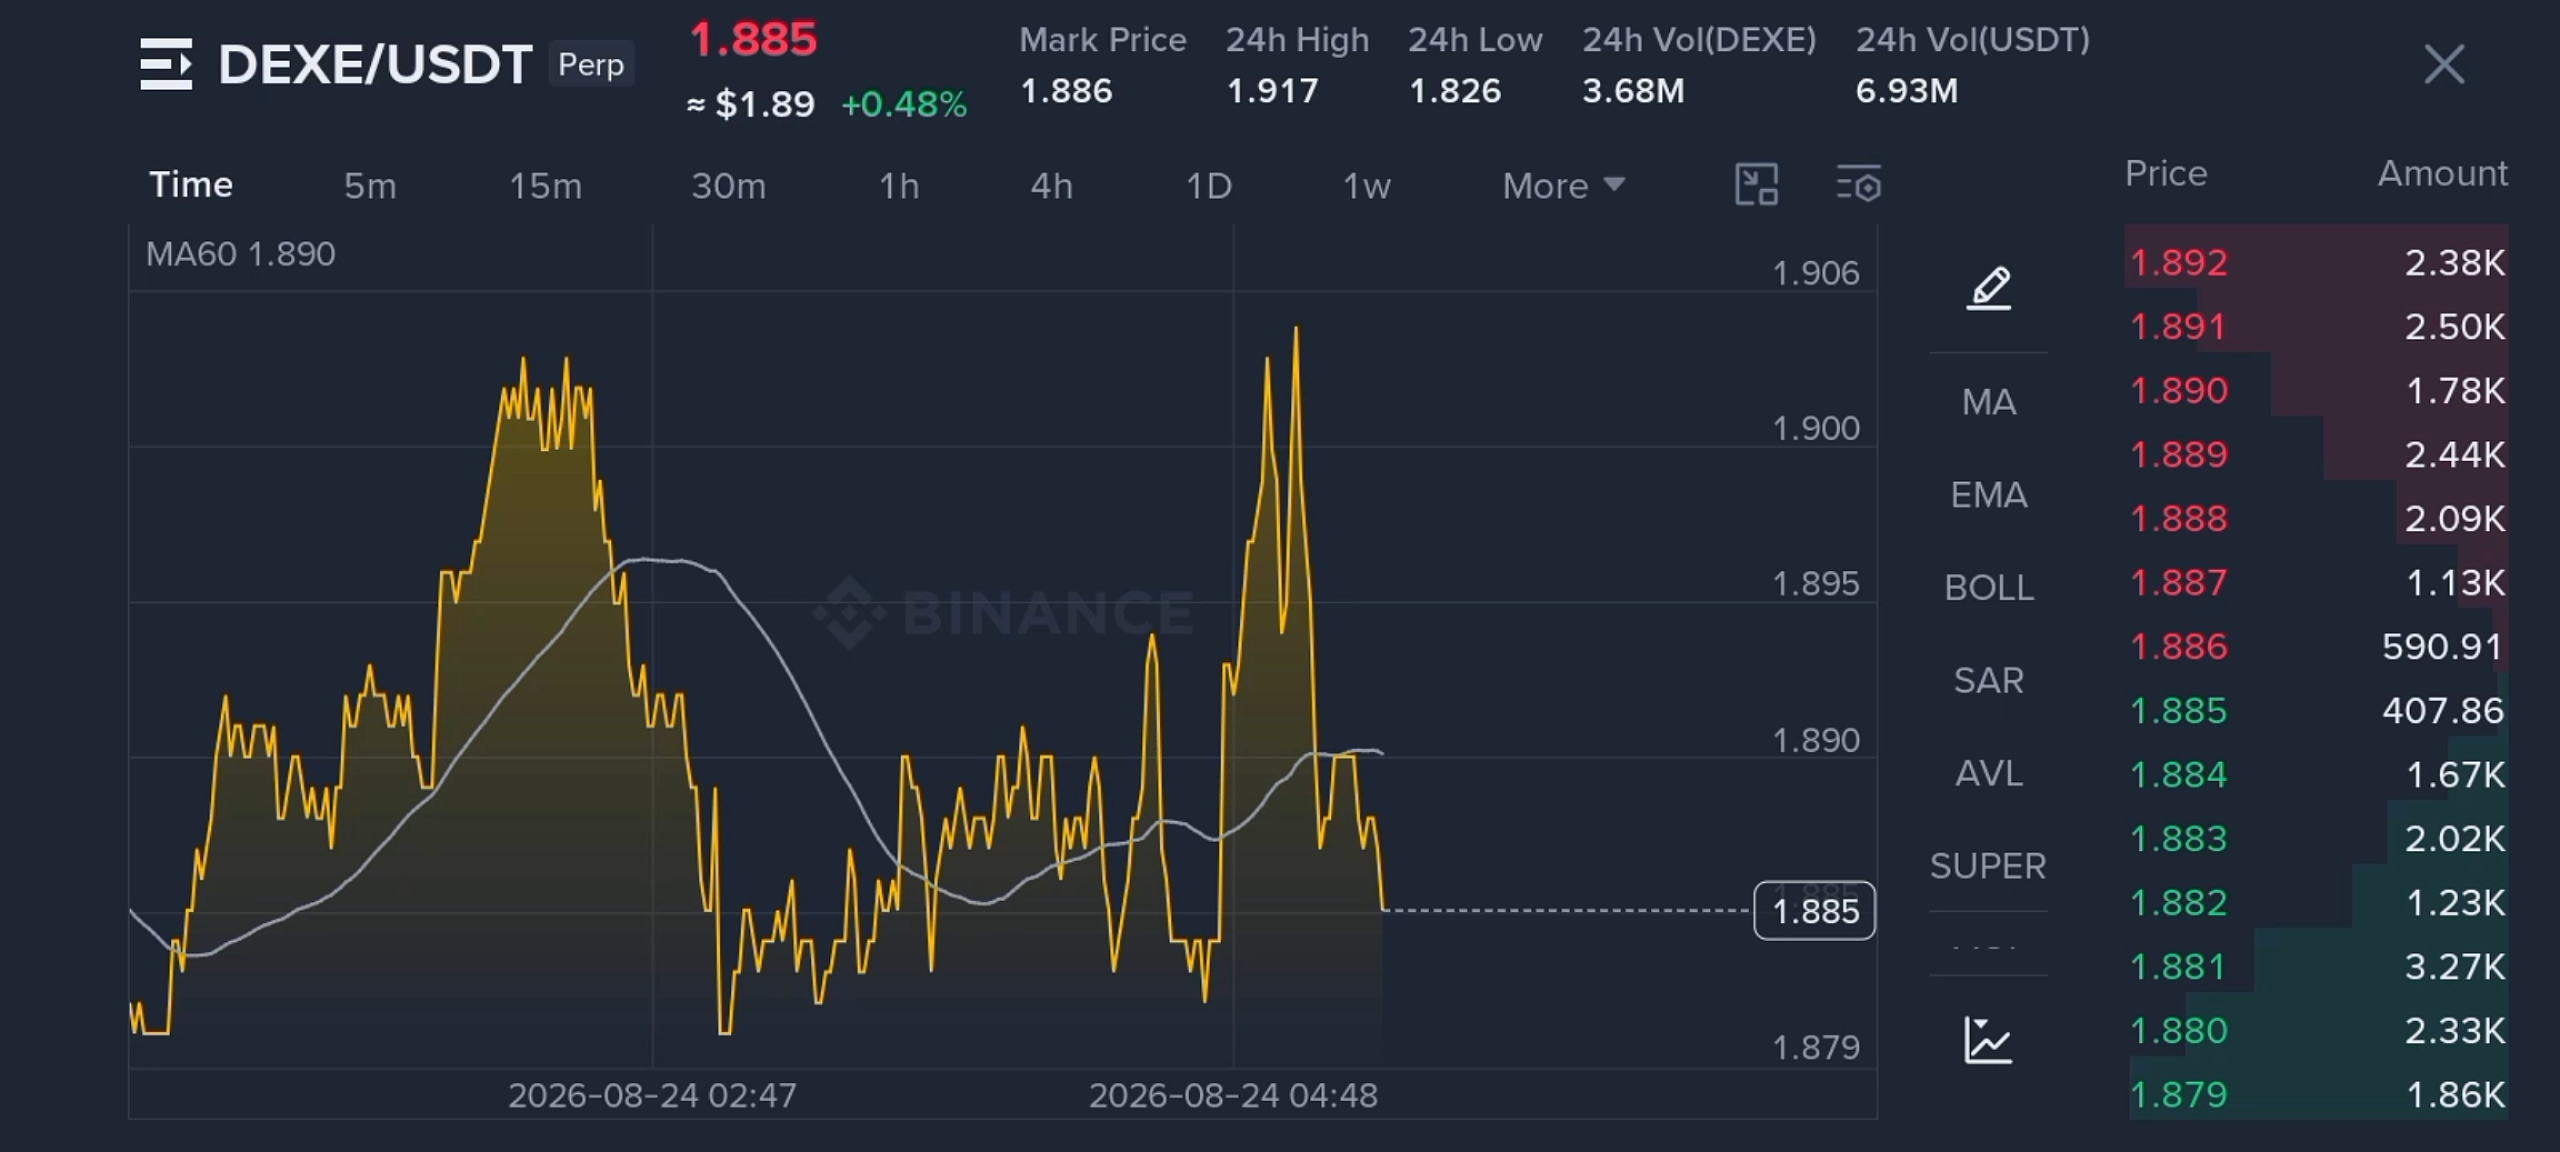
Task: Select the drawing pencil tool
Action: (x=1989, y=288)
